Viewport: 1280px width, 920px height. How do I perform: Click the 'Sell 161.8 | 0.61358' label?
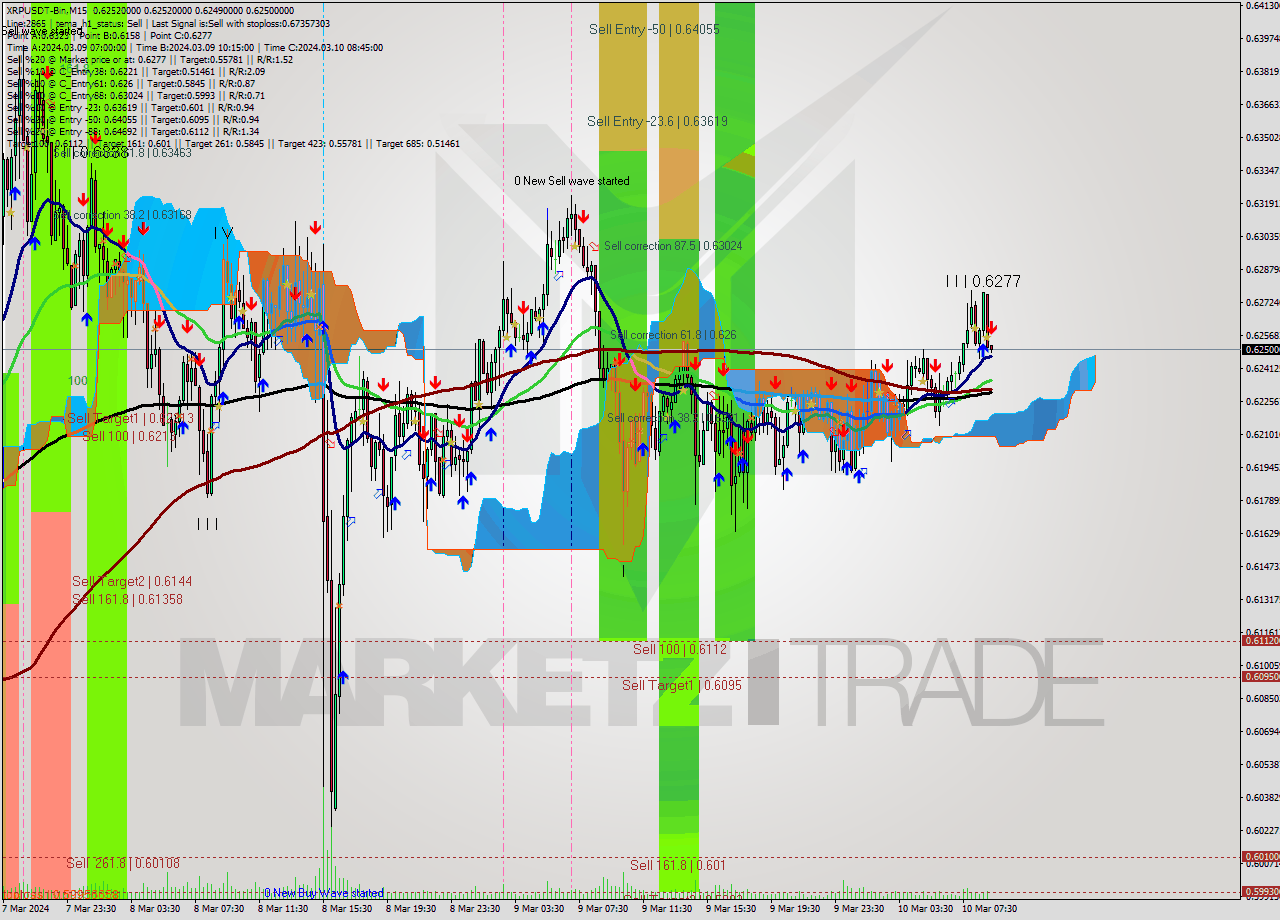(127, 599)
